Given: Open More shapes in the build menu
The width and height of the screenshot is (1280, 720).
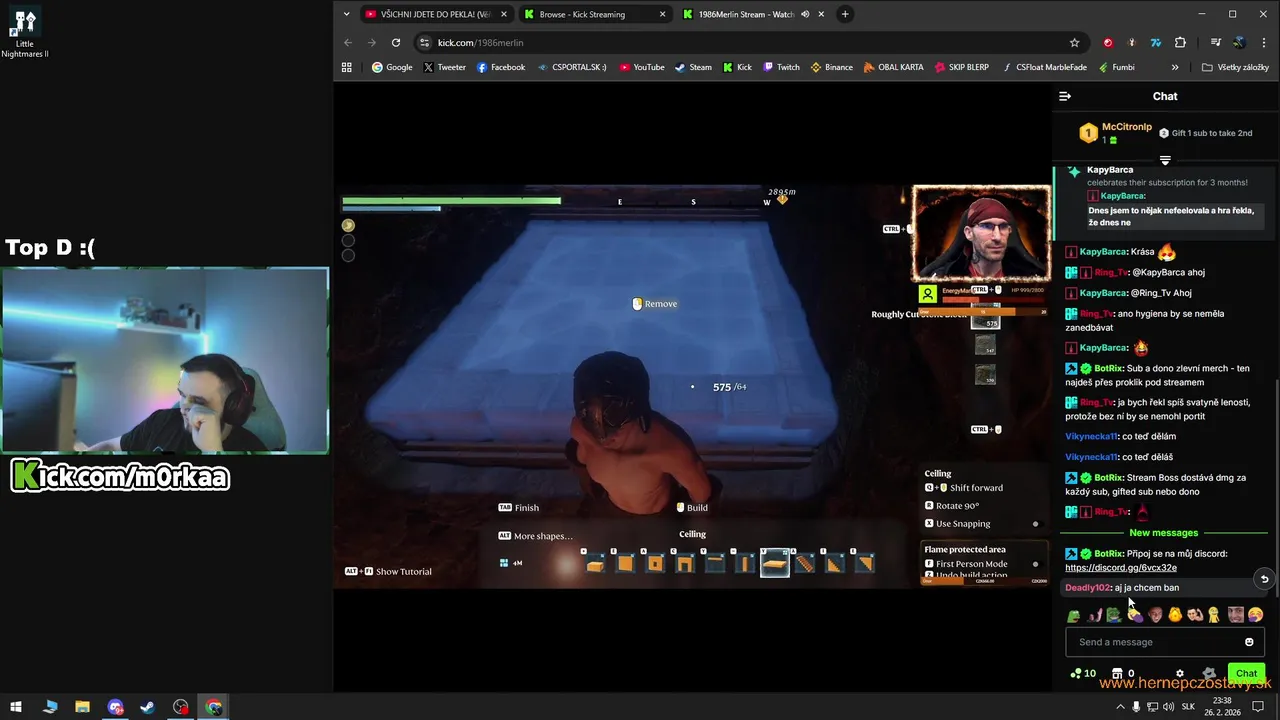Looking at the screenshot, I should 536,536.
